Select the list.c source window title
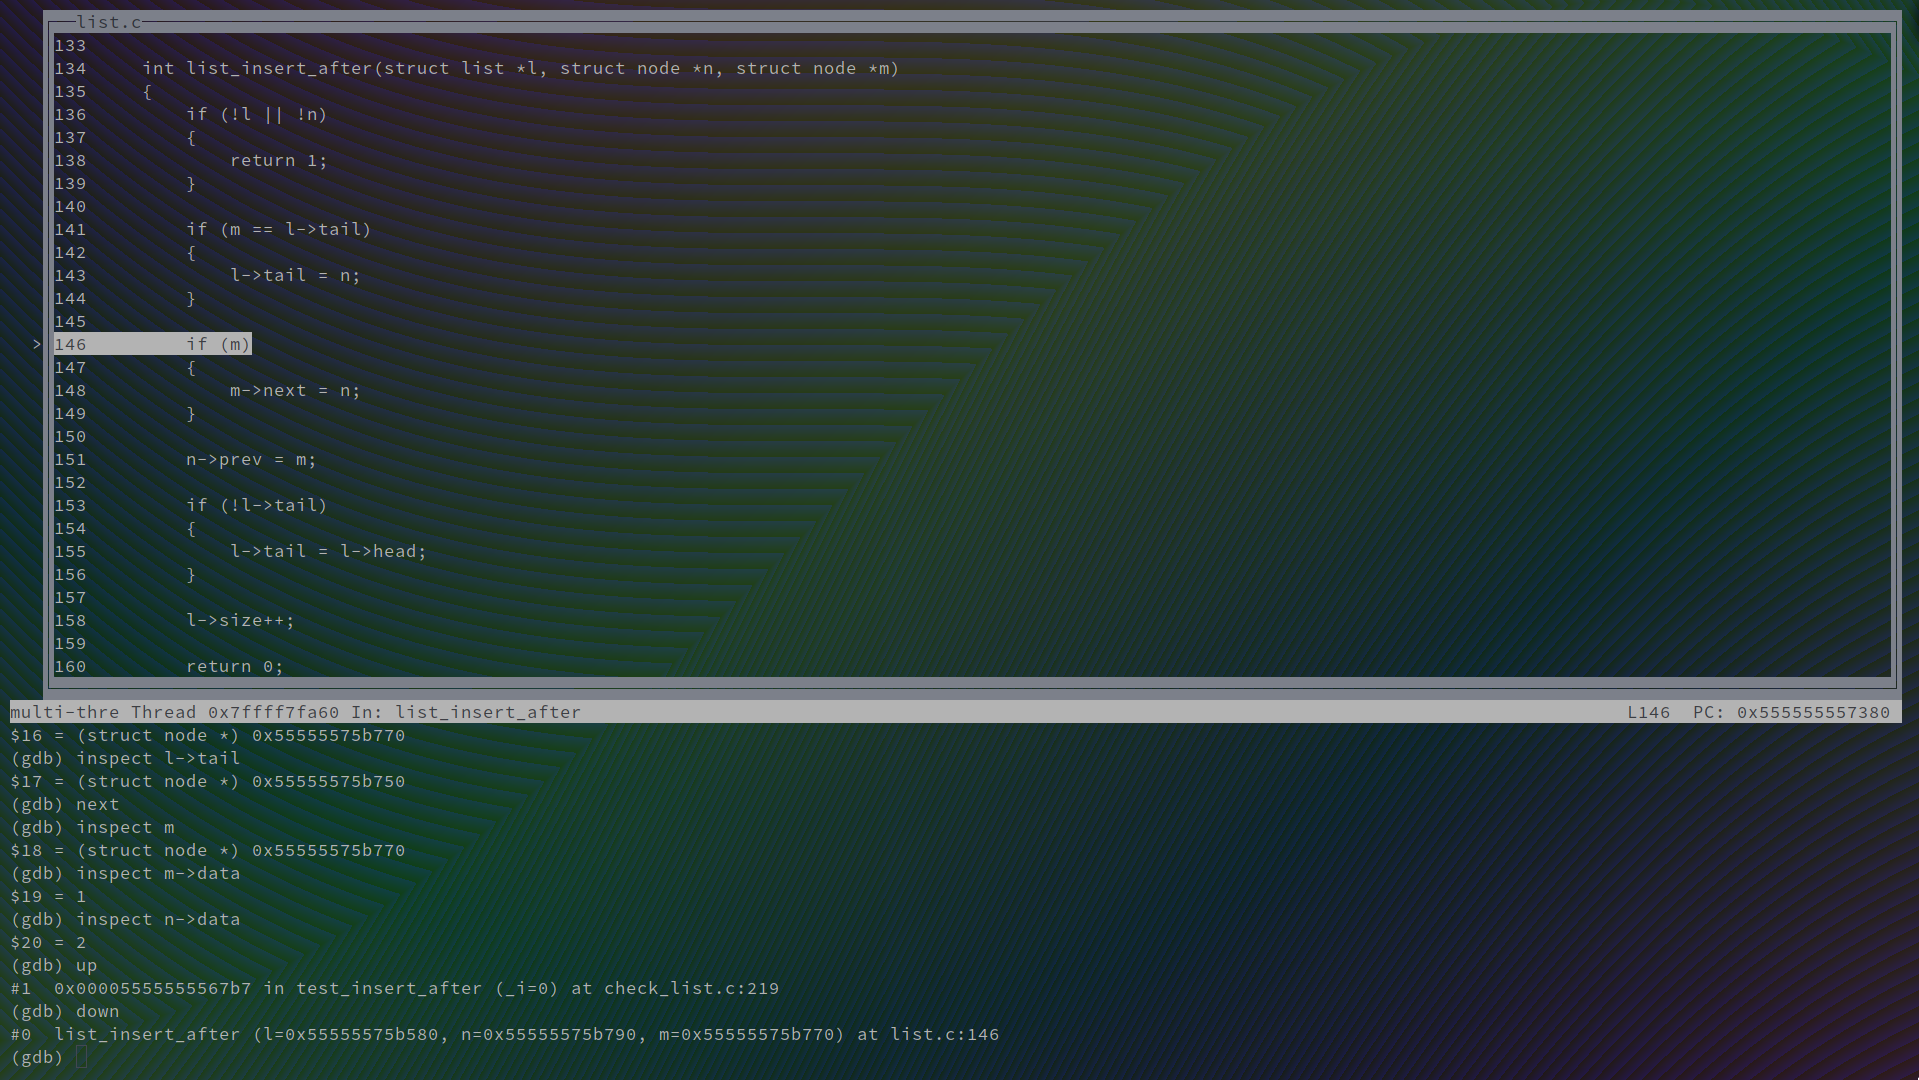Image resolution: width=1919 pixels, height=1080 pixels. coord(108,22)
